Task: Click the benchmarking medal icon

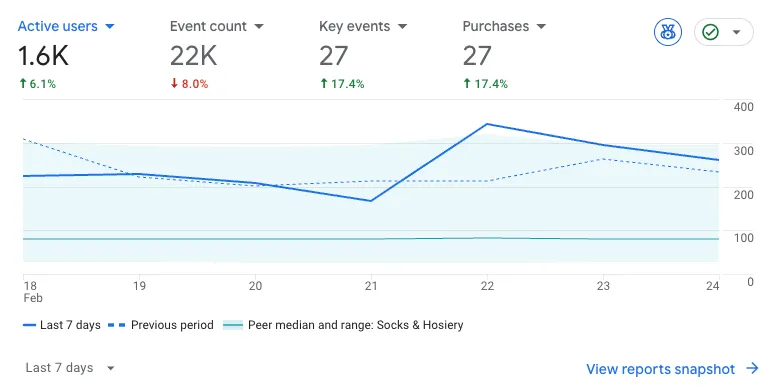Action: pyautogui.click(x=668, y=33)
